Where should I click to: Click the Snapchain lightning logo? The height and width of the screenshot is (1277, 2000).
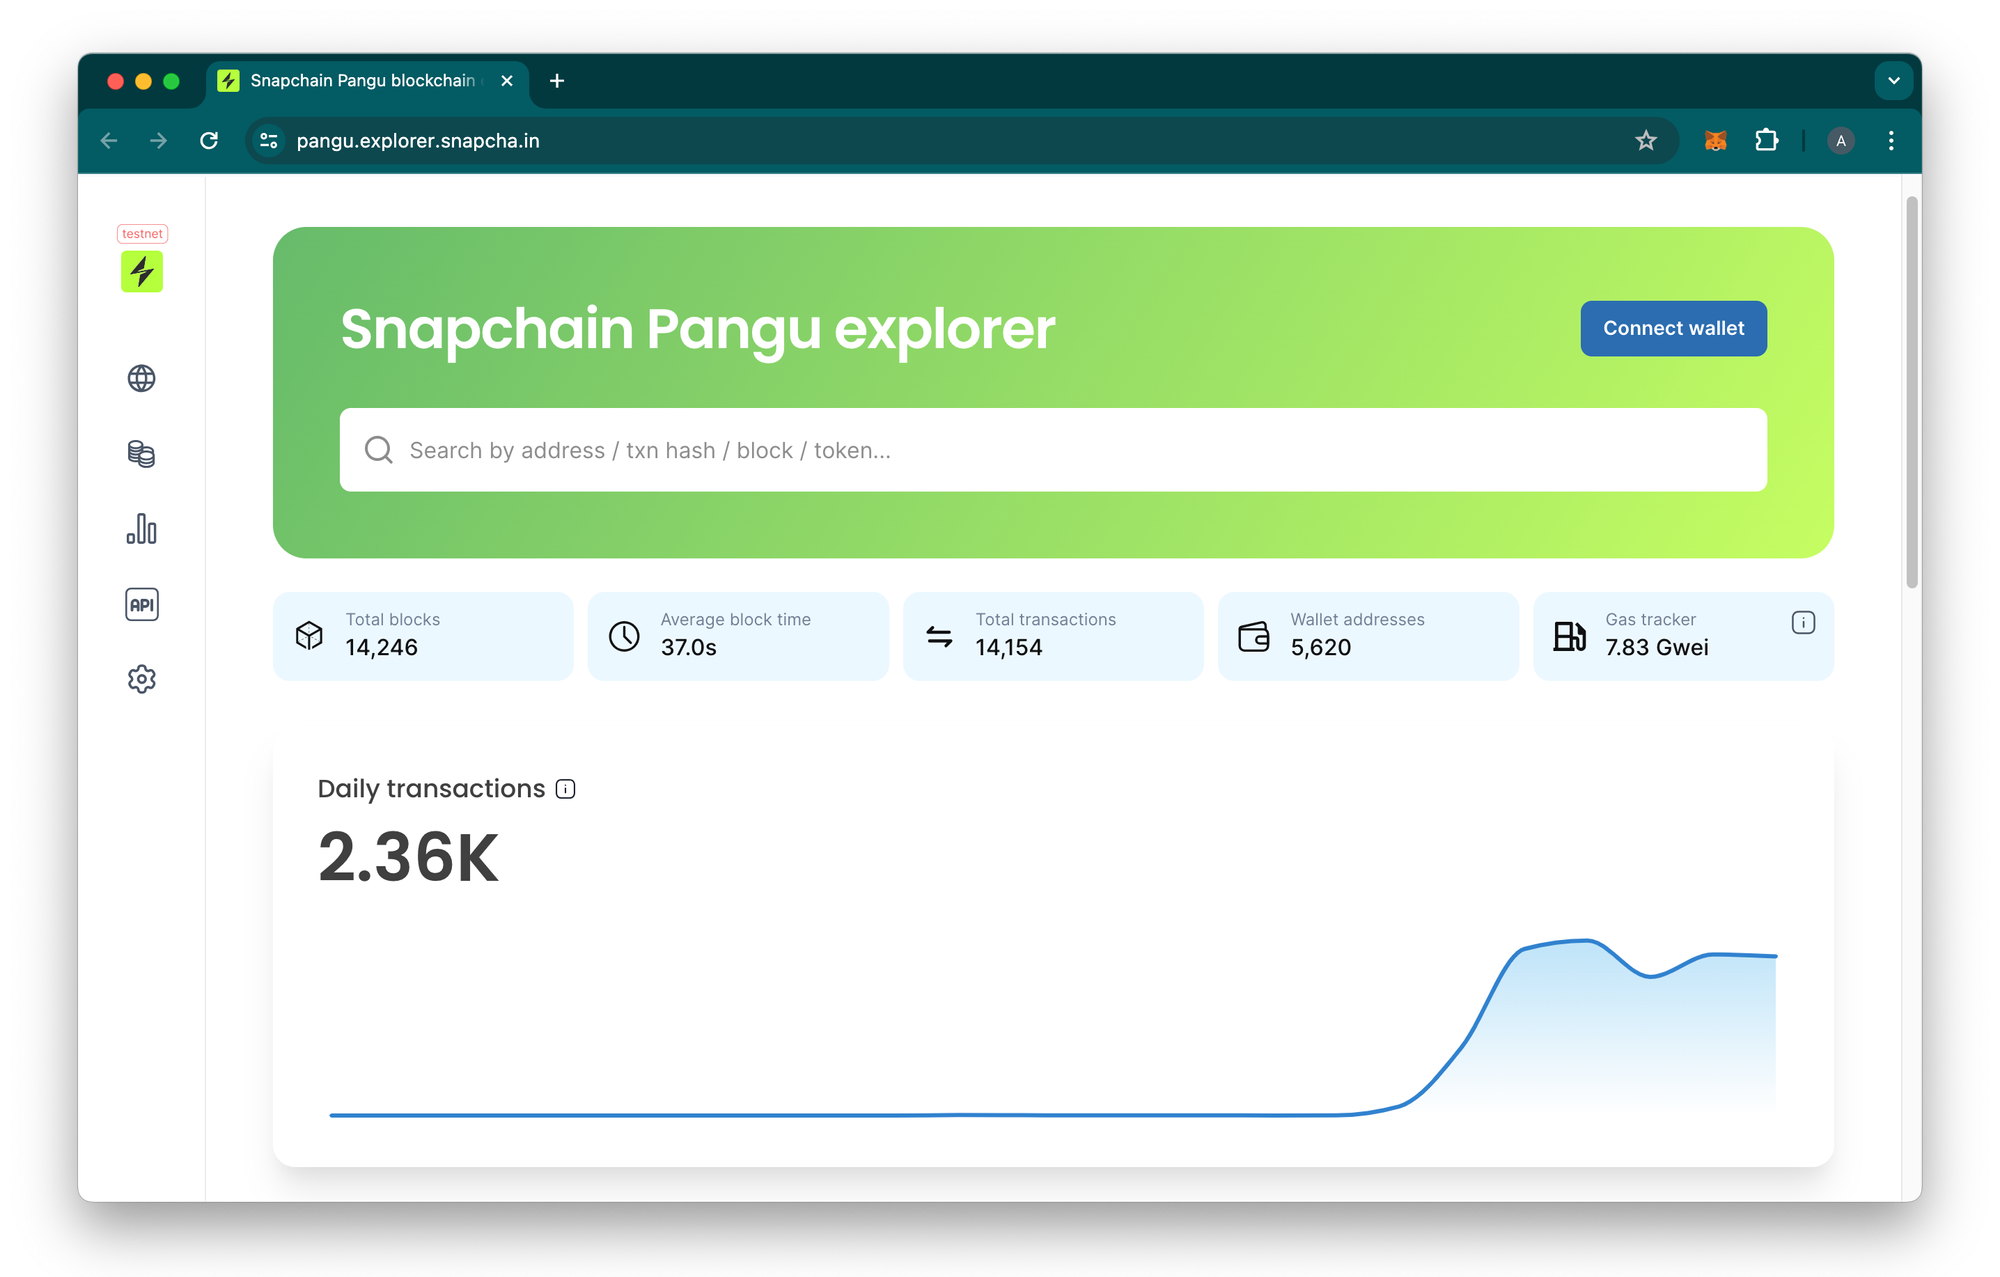click(141, 271)
